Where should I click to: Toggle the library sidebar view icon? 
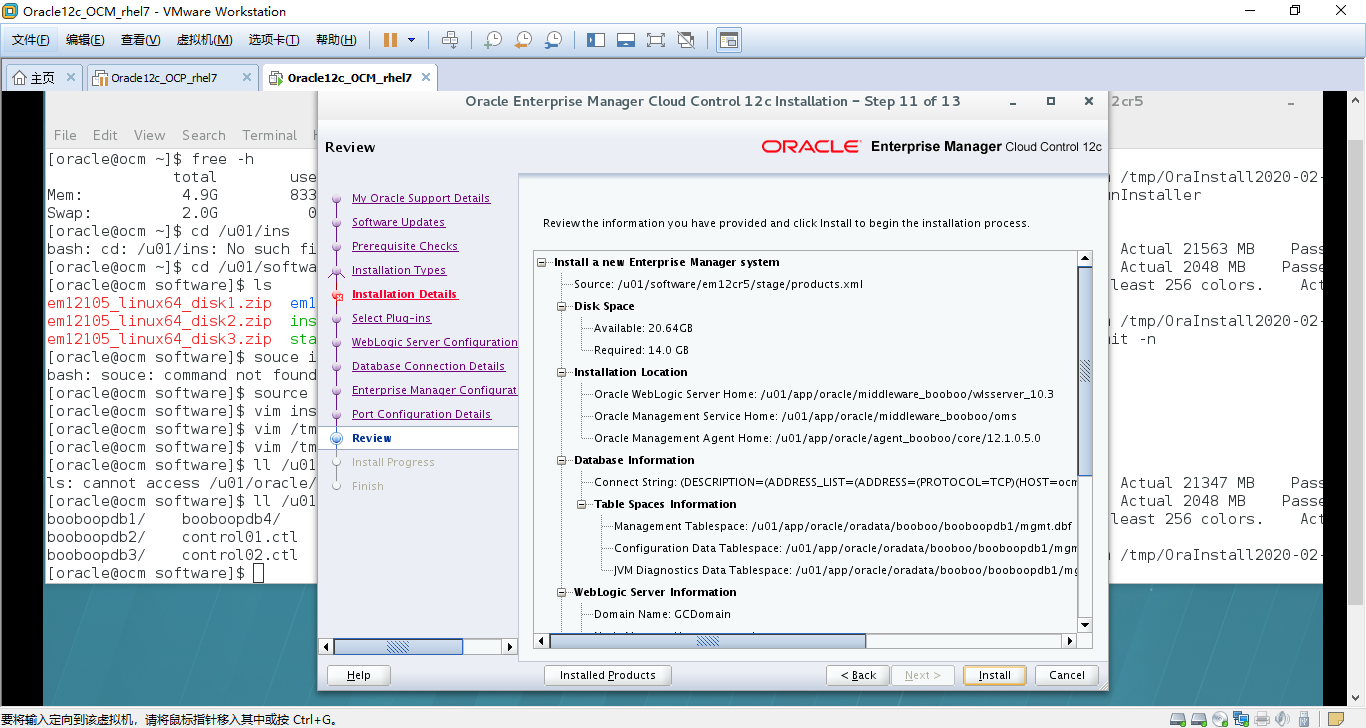(596, 40)
